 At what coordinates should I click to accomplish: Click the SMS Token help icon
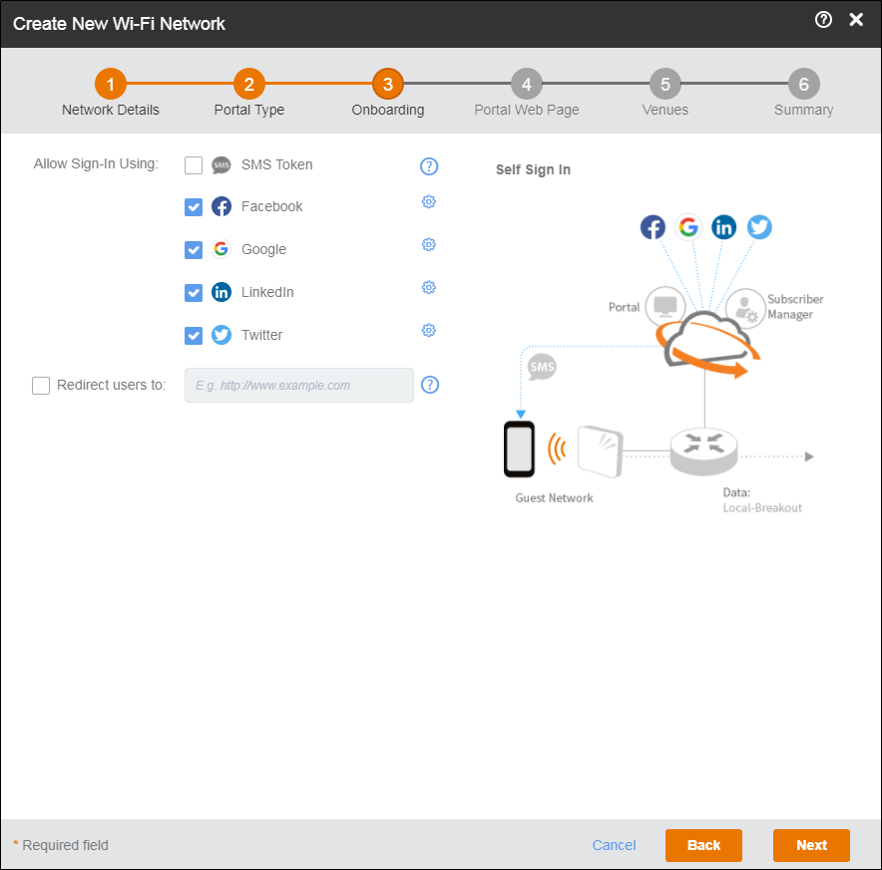coord(429,166)
